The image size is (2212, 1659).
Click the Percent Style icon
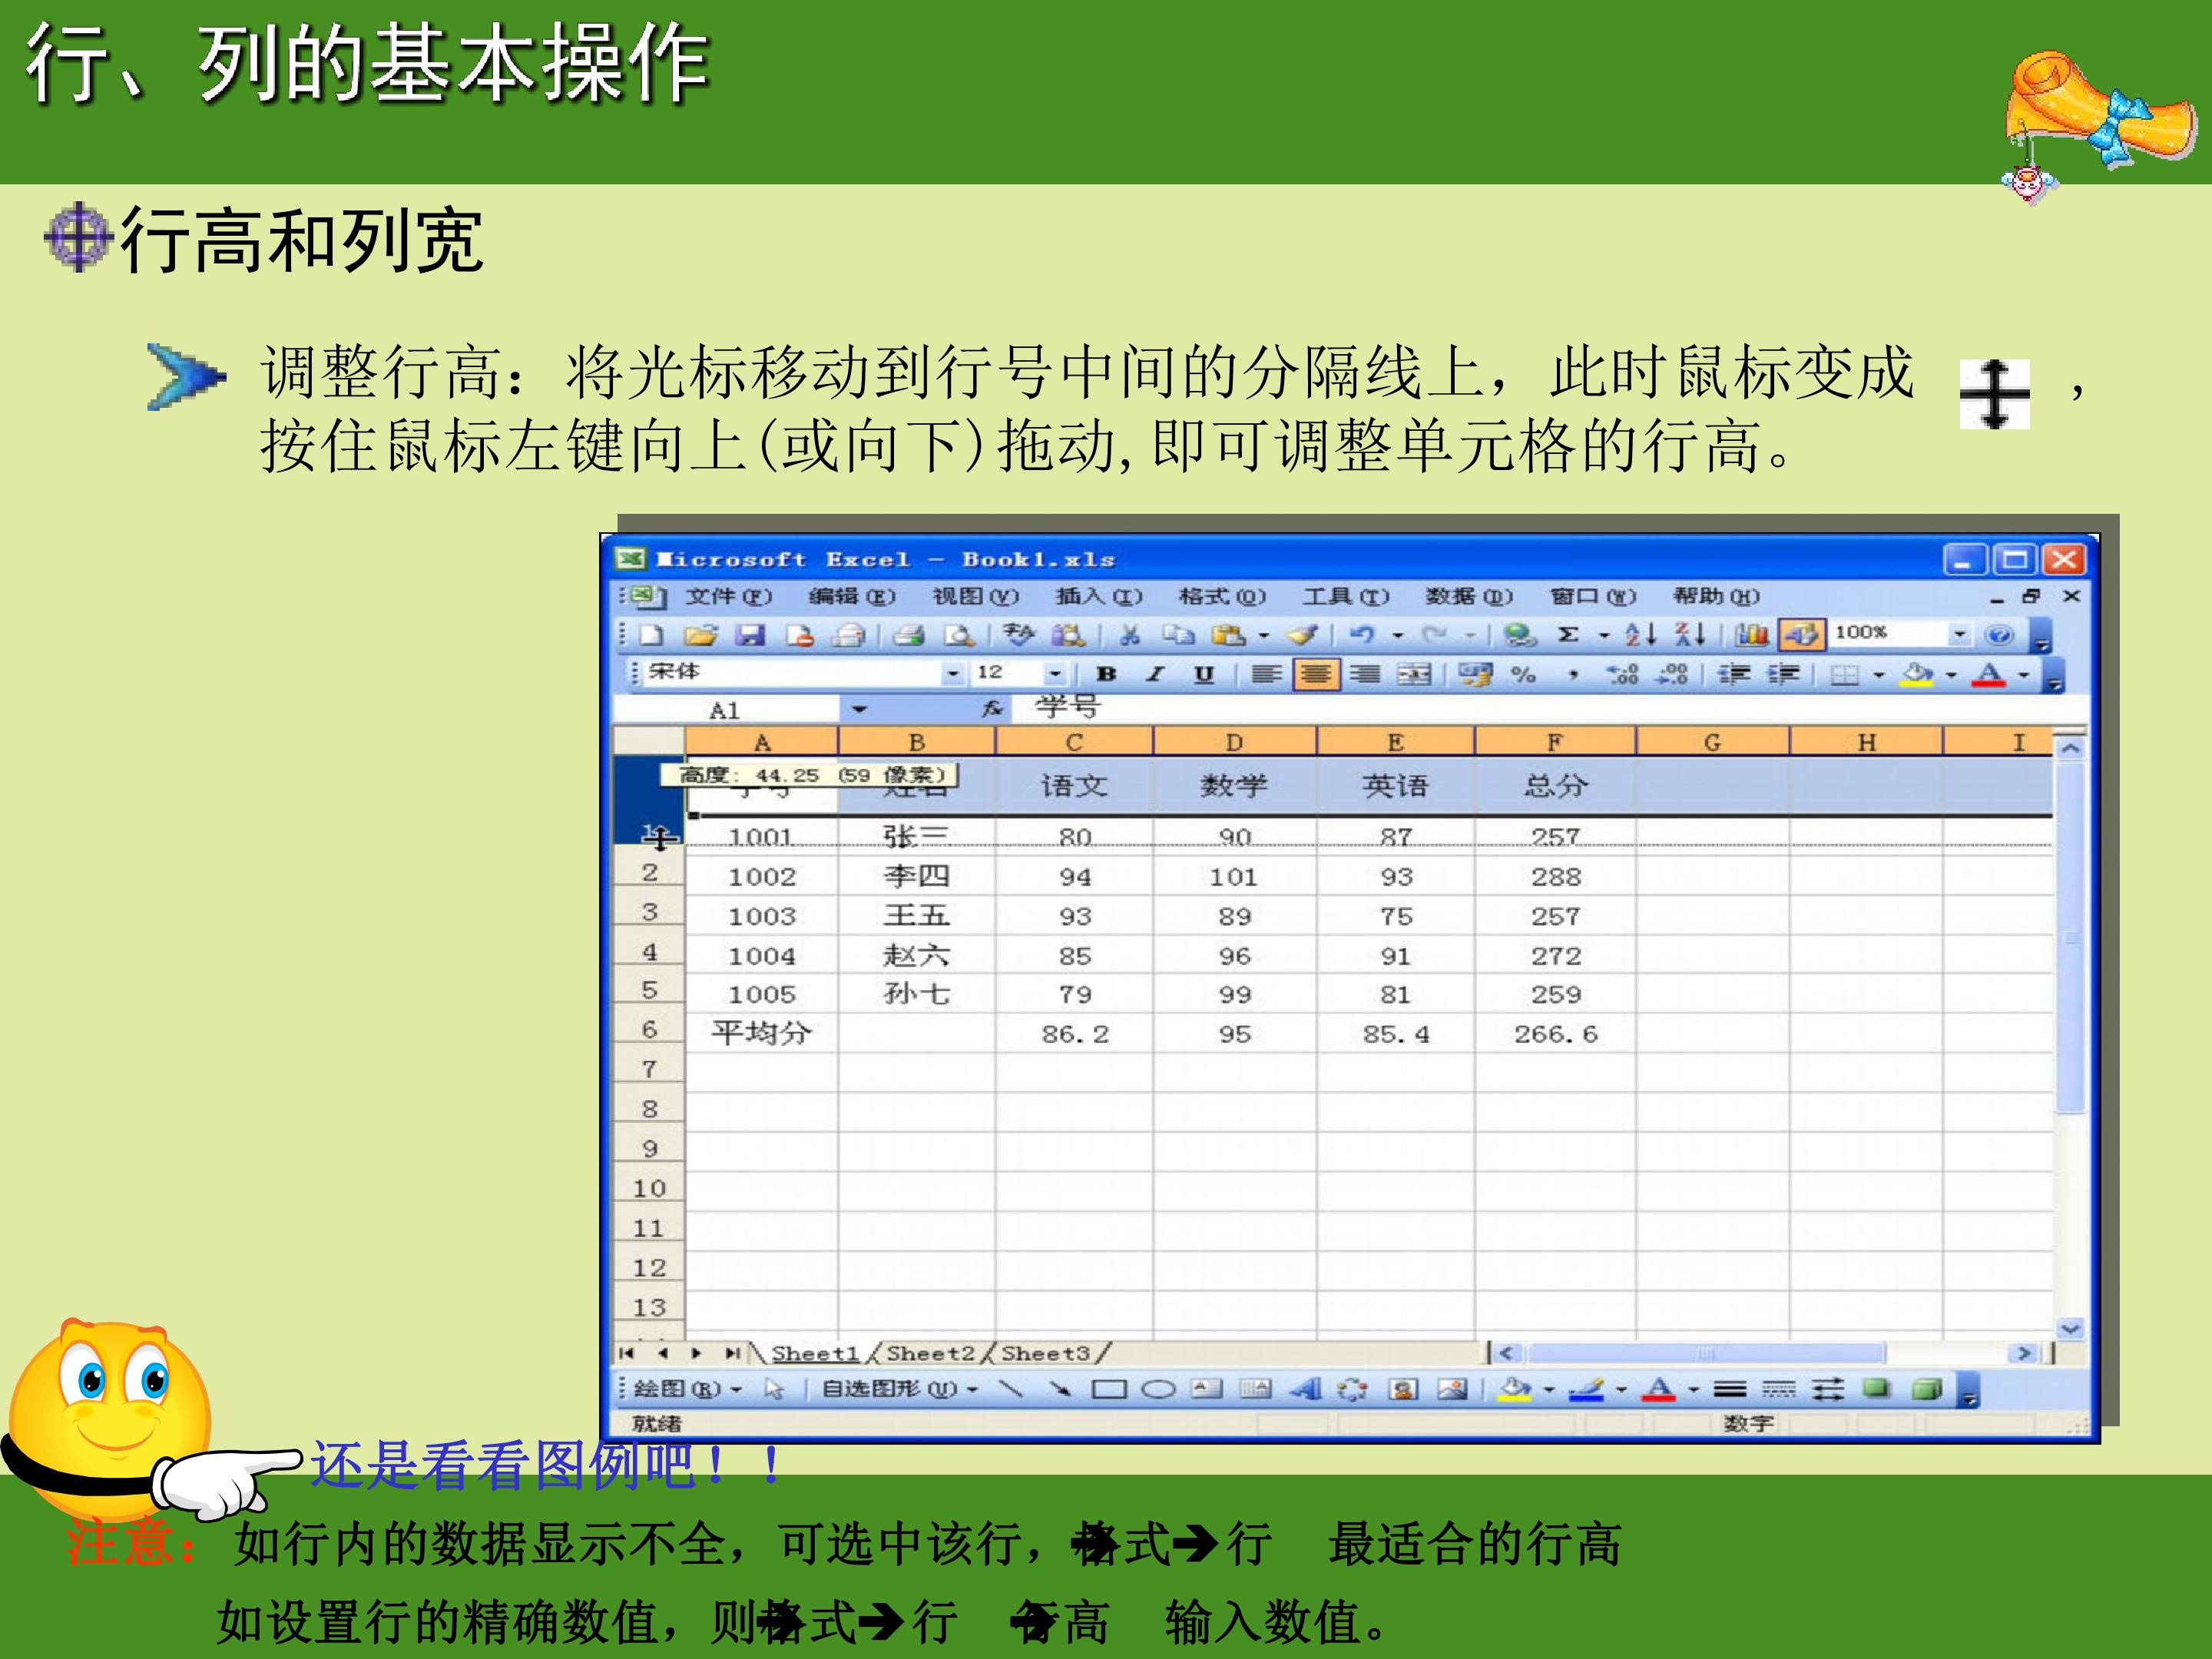coord(1523,675)
